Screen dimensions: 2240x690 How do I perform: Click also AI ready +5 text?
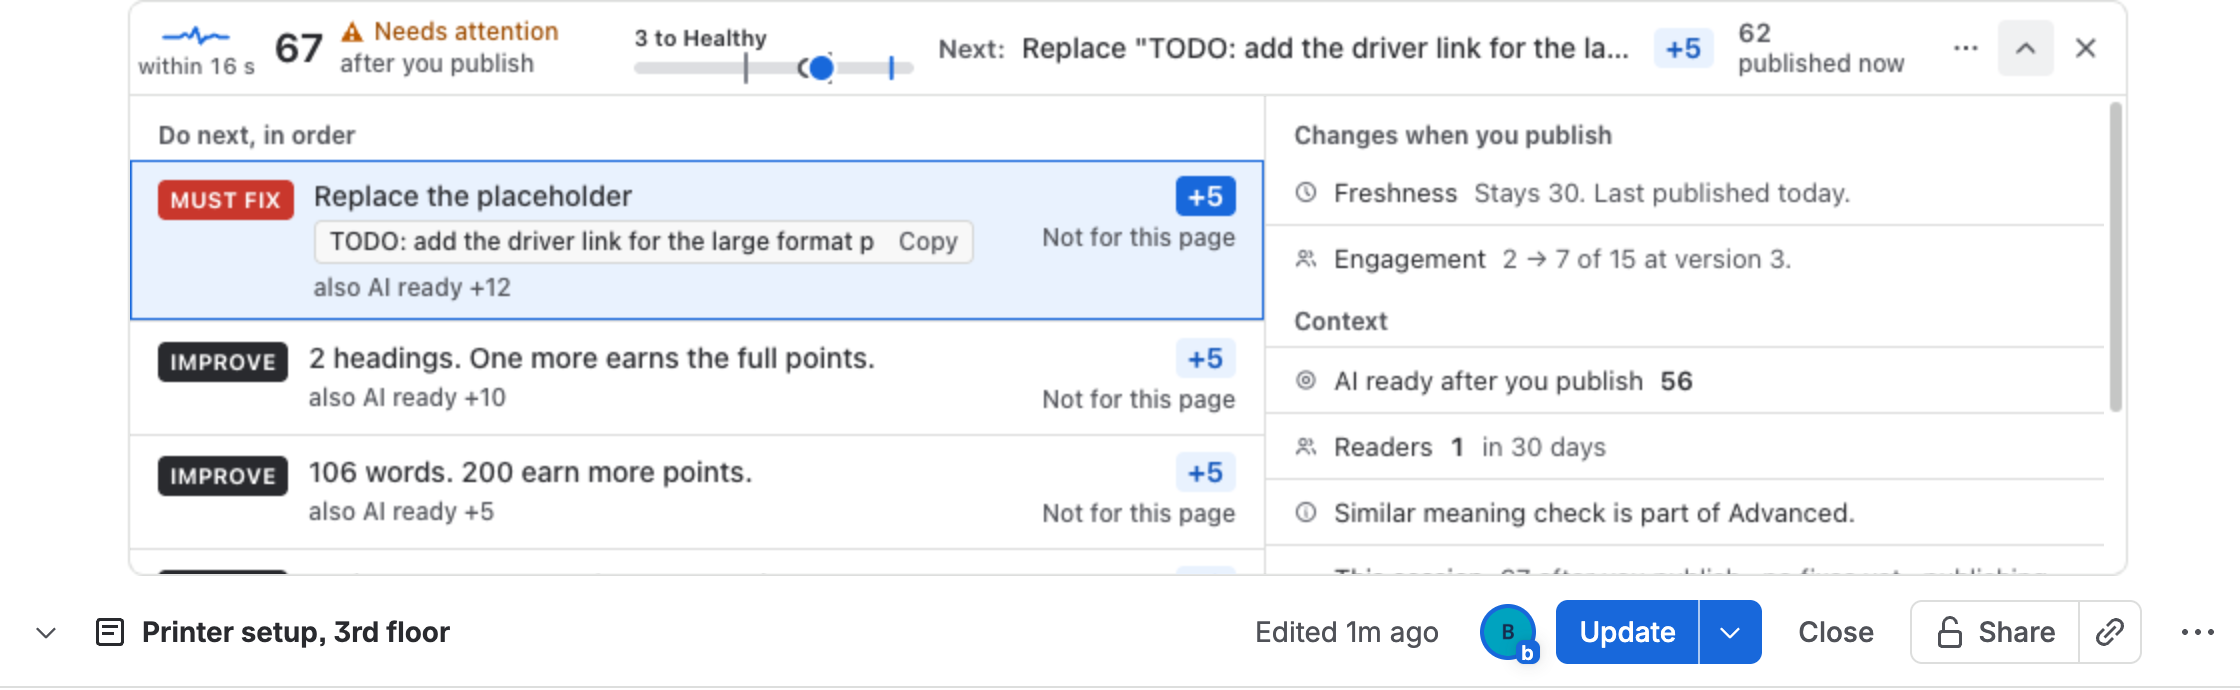(401, 512)
